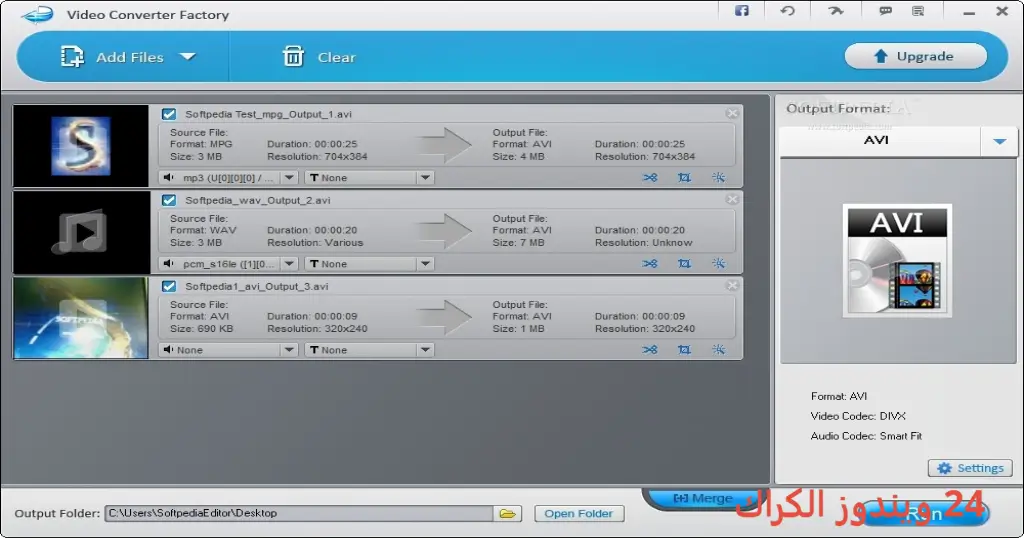
Task: Click the Merge button
Action: pos(702,499)
